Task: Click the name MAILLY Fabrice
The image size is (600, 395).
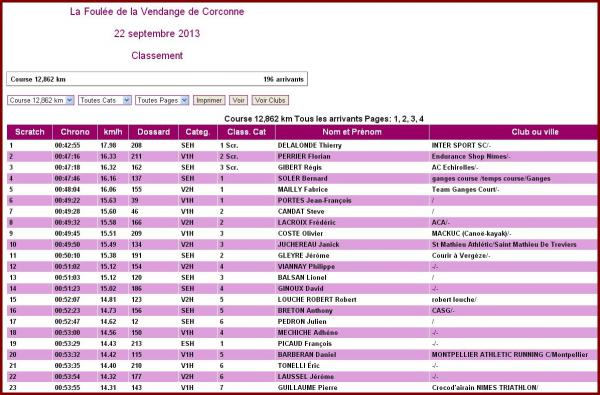Action: point(303,189)
